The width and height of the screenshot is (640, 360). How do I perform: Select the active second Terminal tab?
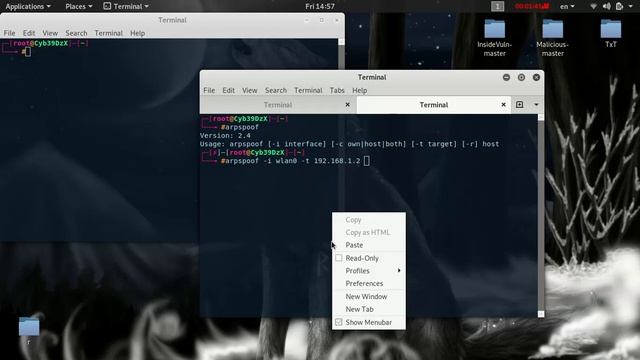[x=433, y=105]
